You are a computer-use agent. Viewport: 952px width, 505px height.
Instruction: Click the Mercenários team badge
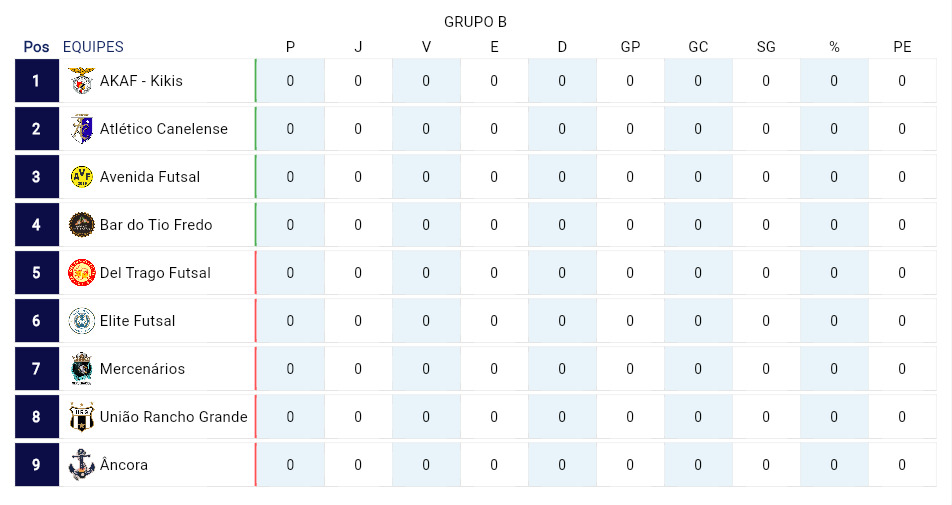81,368
